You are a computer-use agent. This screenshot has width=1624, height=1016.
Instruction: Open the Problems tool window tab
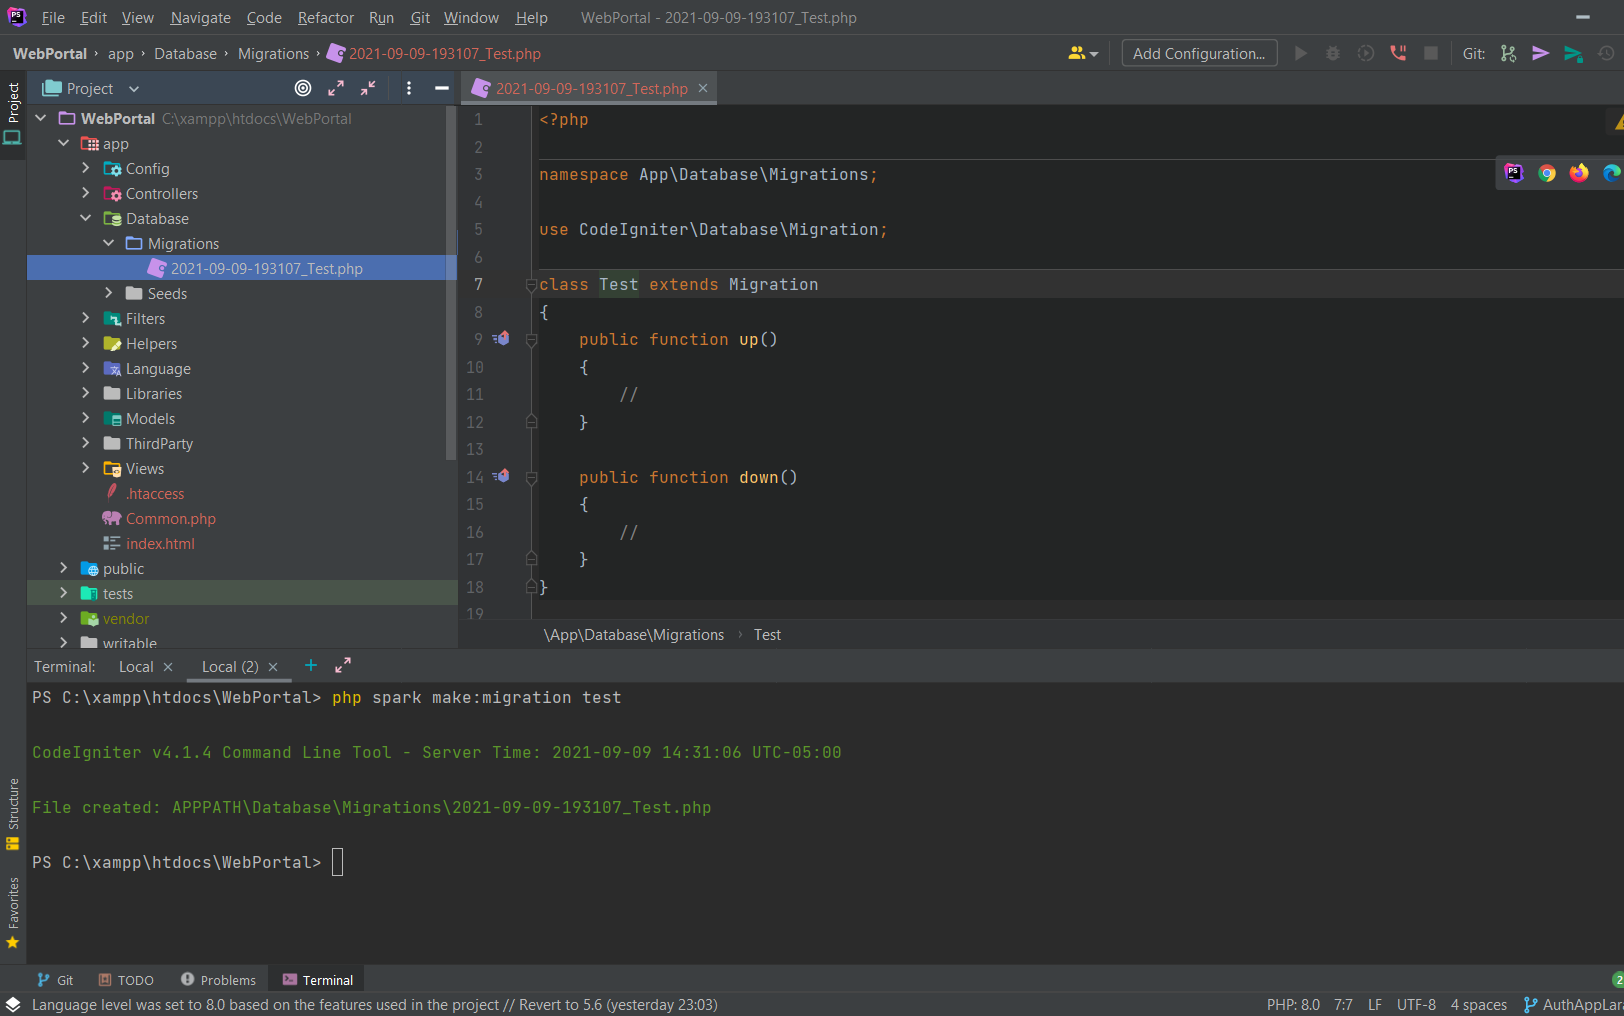218,980
